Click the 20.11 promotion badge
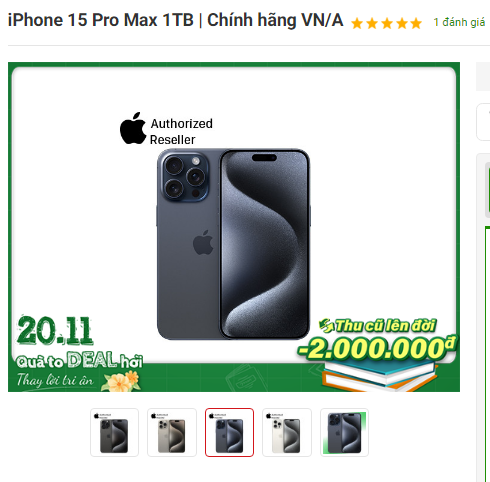490x482 pixels. 54,331
